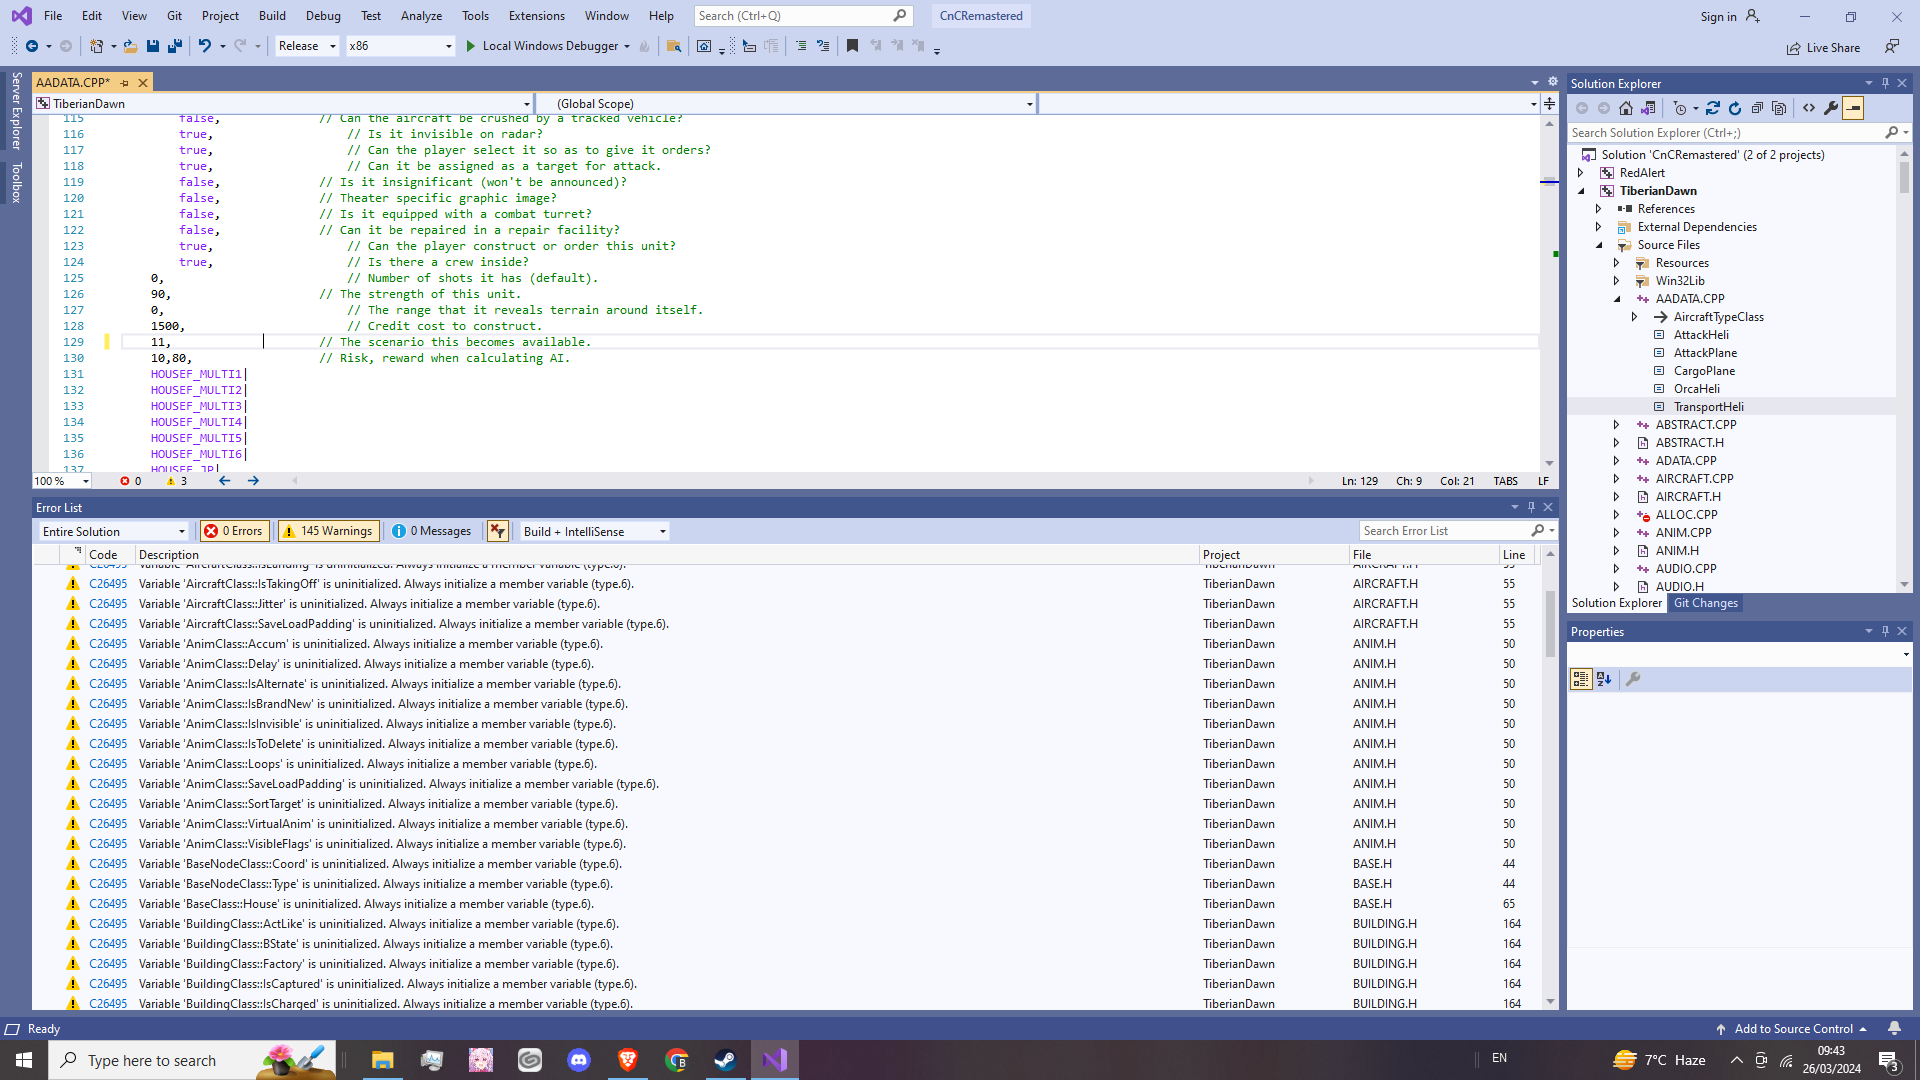Click the View Code icon in Solution Explorer
This screenshot has height=1080, width=1920.
click(1809, 108)
